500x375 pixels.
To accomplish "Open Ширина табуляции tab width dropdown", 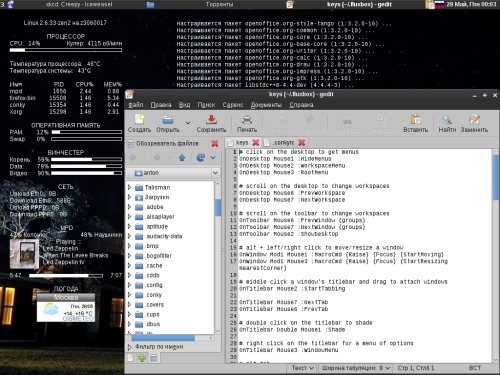I will 355,368.
